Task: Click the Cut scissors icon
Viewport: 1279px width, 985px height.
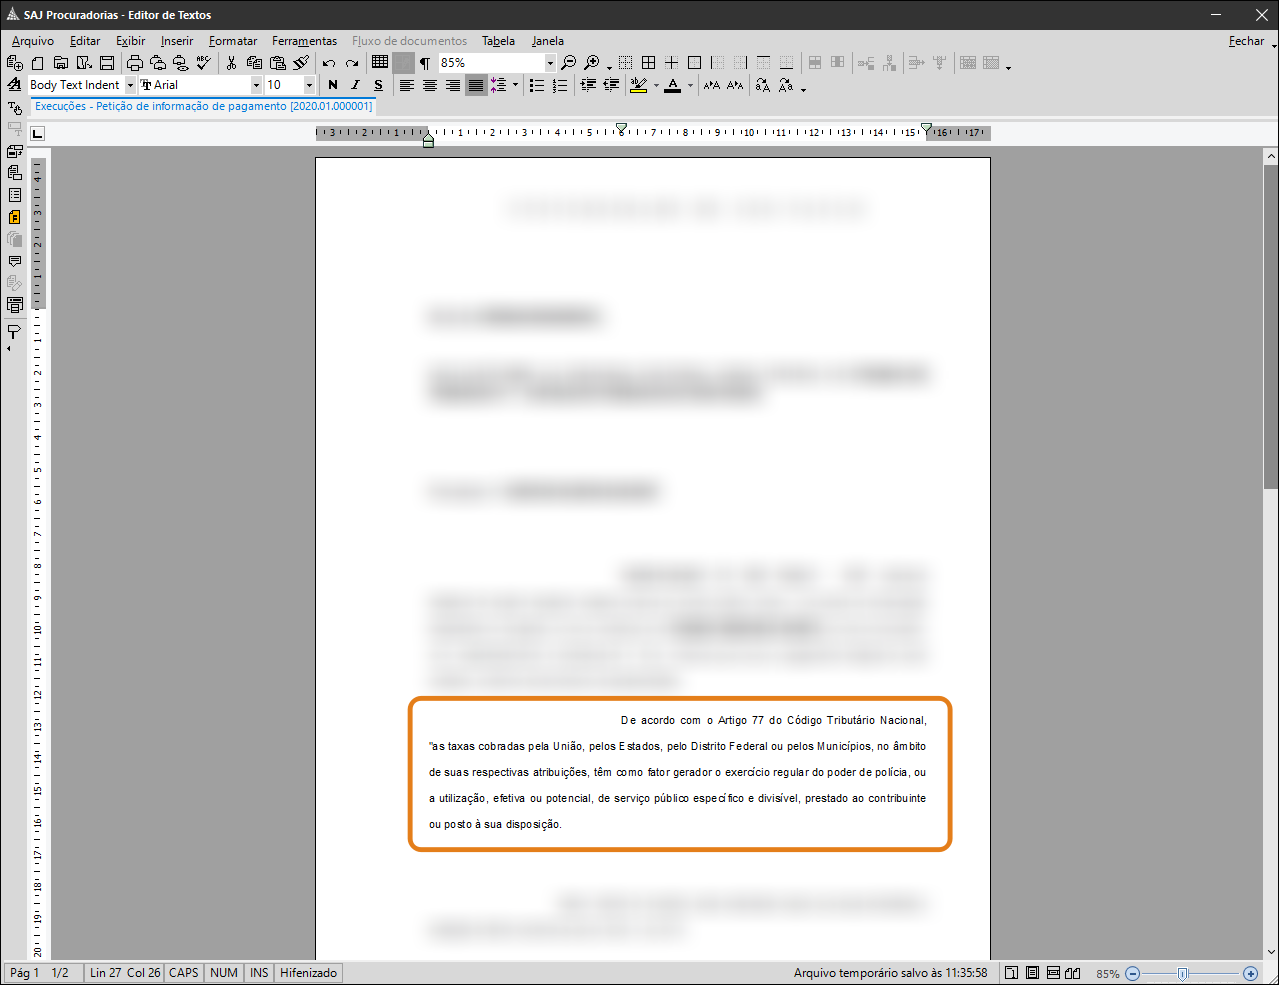Action: [231, 63]
